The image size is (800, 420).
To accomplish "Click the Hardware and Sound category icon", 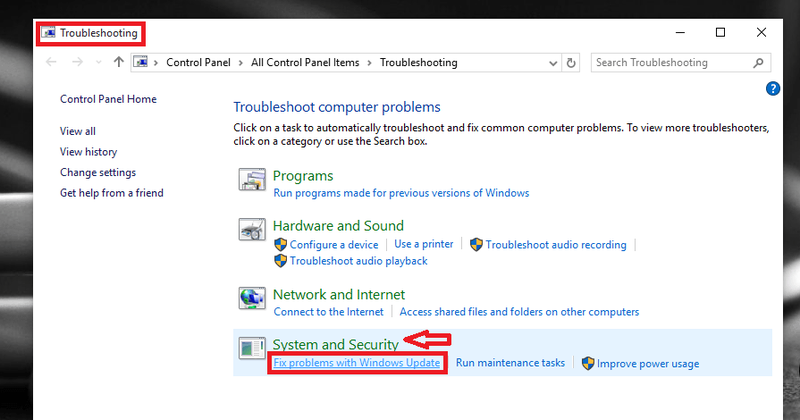I will click(252, 229).
